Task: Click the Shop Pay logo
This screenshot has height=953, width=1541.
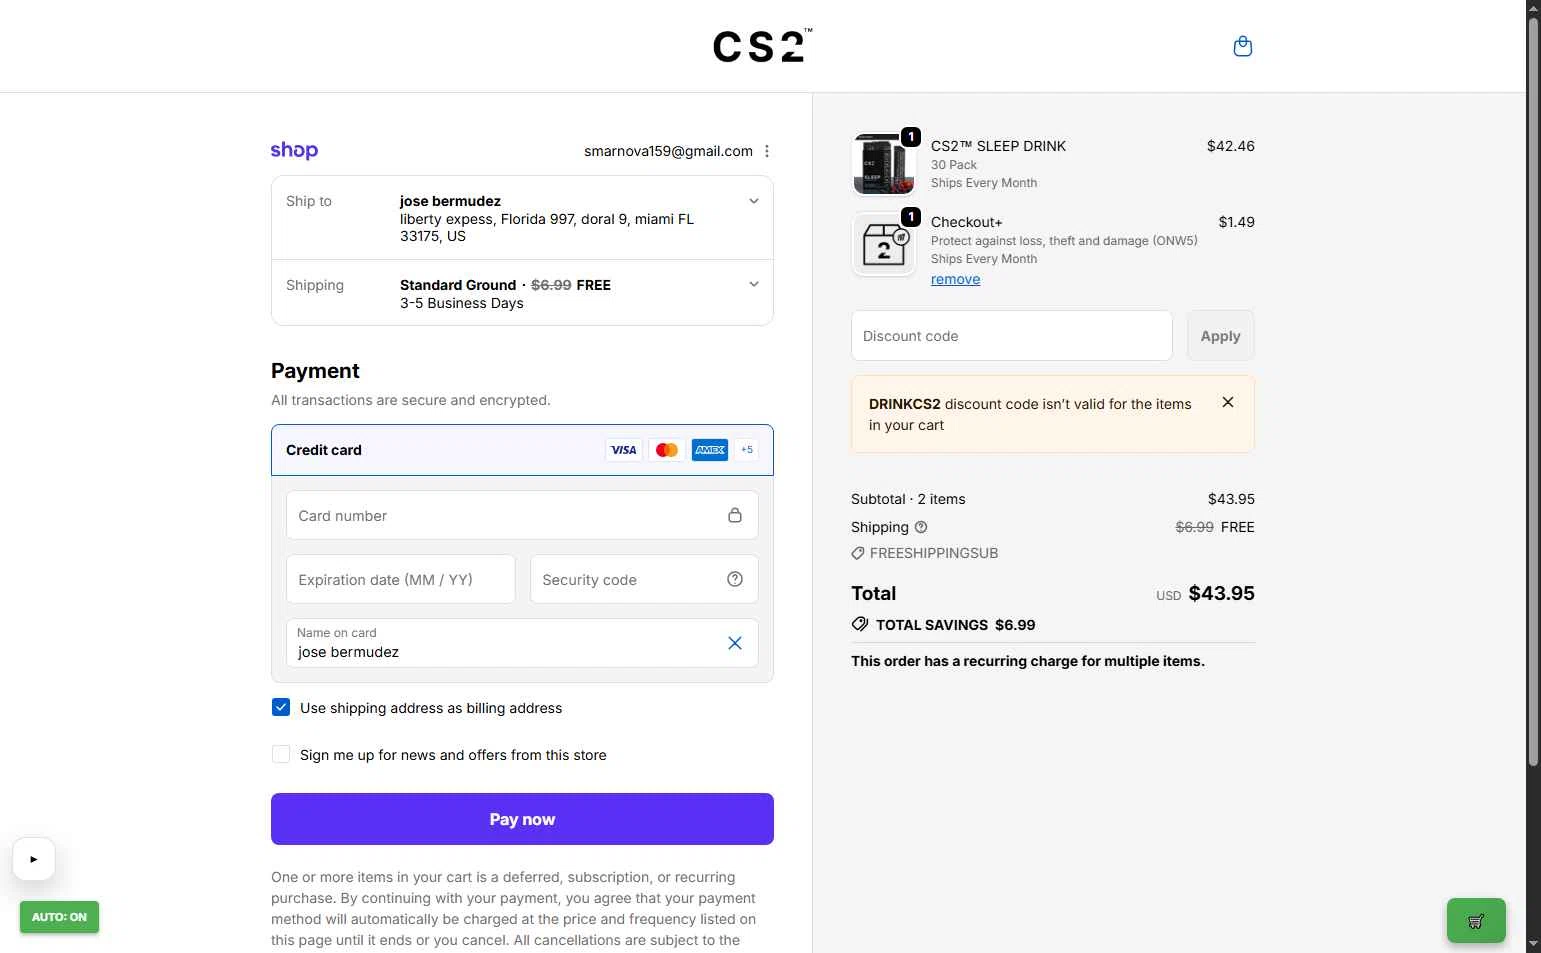Action: click(294, 150)
